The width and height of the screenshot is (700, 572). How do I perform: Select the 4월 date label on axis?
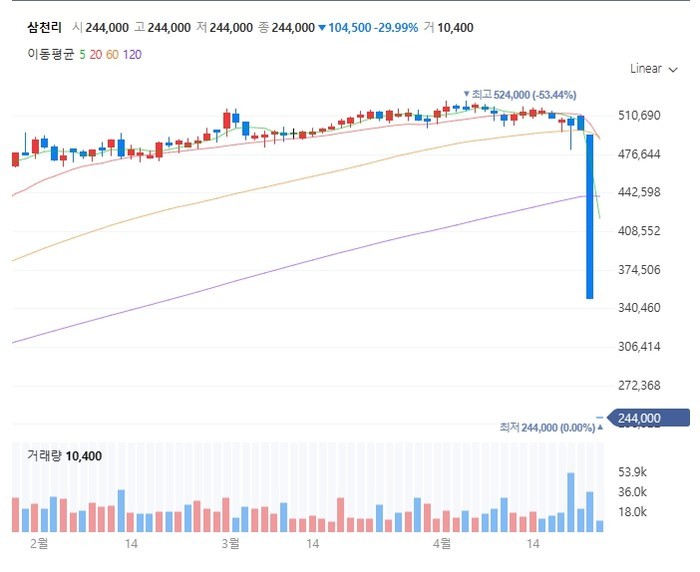tap(440, 544)
